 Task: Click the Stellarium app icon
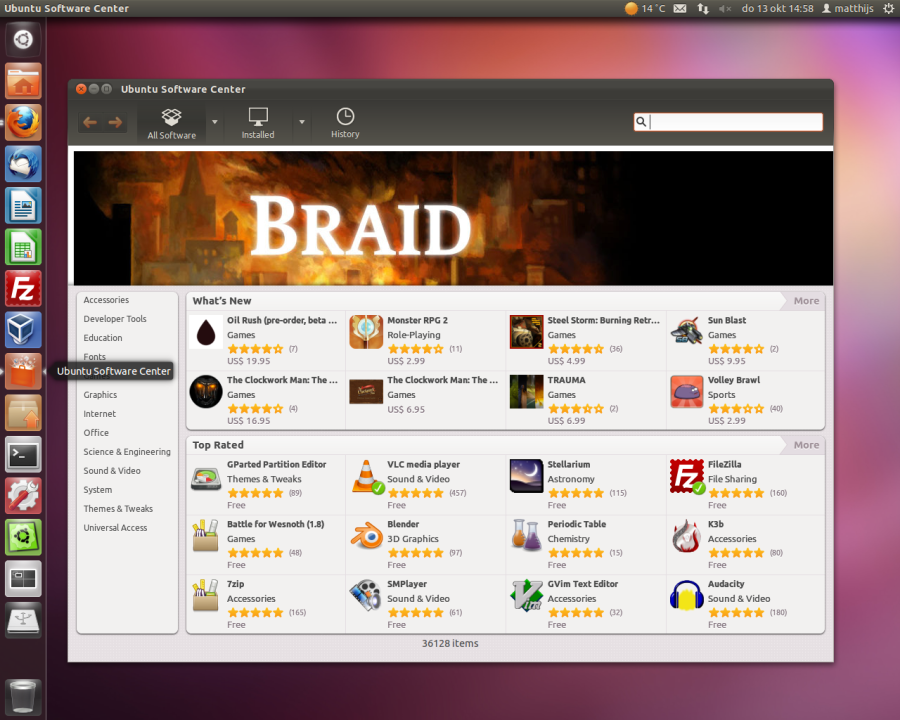pyautogui.click(x=526, y=477)
